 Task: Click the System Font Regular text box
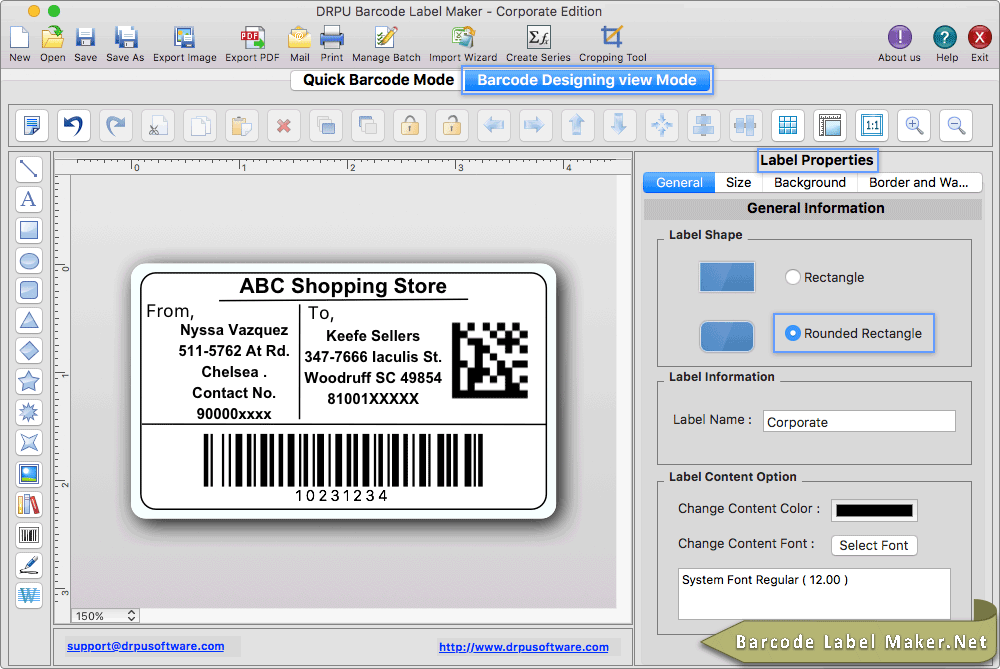[814, 593]
